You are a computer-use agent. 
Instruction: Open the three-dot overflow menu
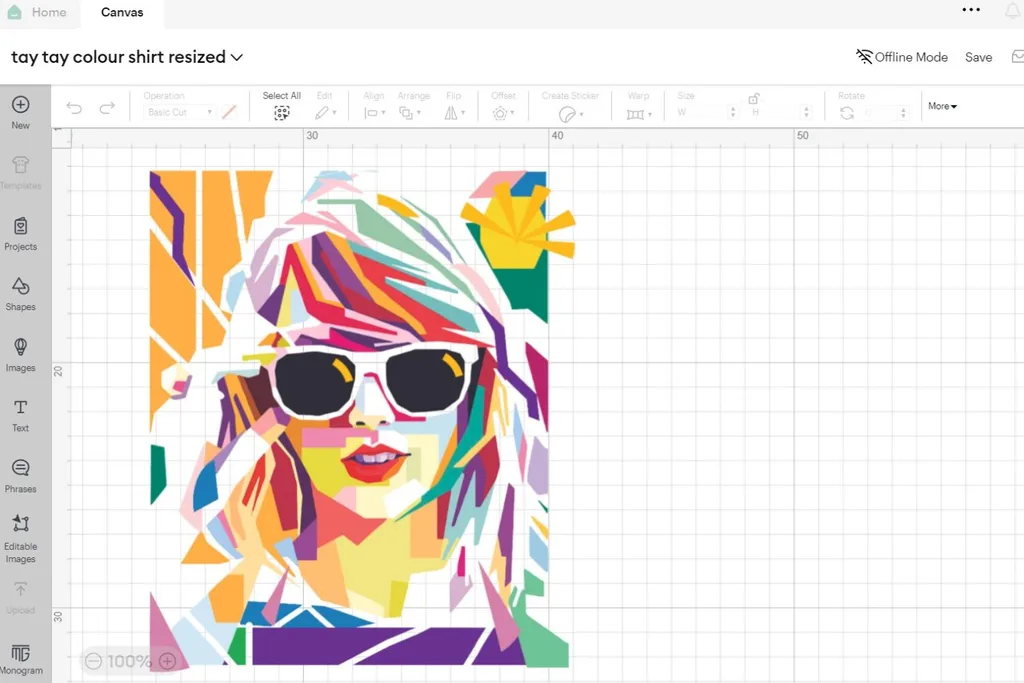tap(971, 10)
